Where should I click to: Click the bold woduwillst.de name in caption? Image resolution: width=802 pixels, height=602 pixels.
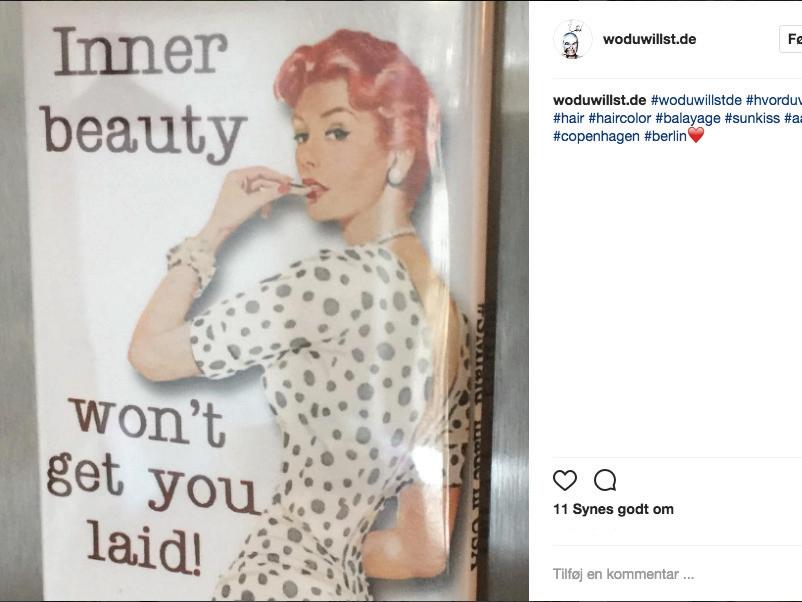(599, 100)
